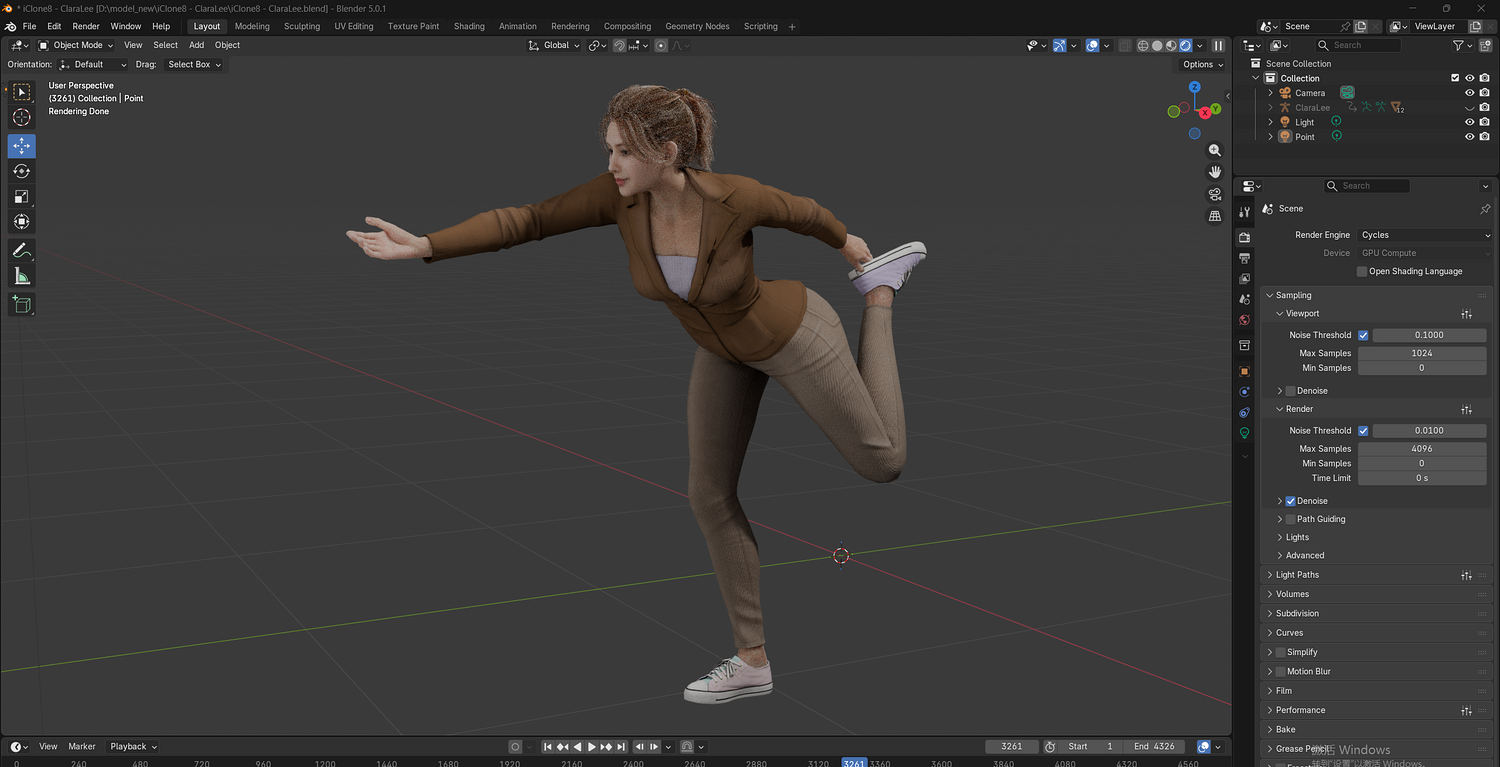Toggle the Render Noise Threshold checkbox
This screenshot has height=767, width=1500.
(1363, 431)
